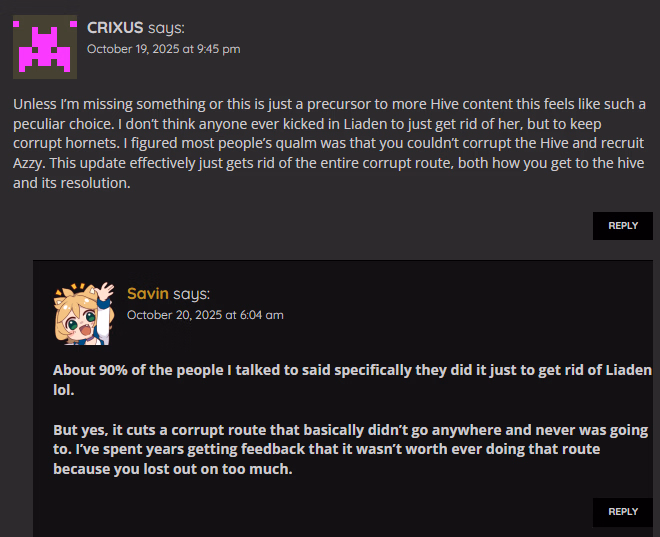Click the paragraph starting 'But yes, it cuts'
Image resolution: width=660 pixels, height=537 pixels.
(x=350, y=449)
